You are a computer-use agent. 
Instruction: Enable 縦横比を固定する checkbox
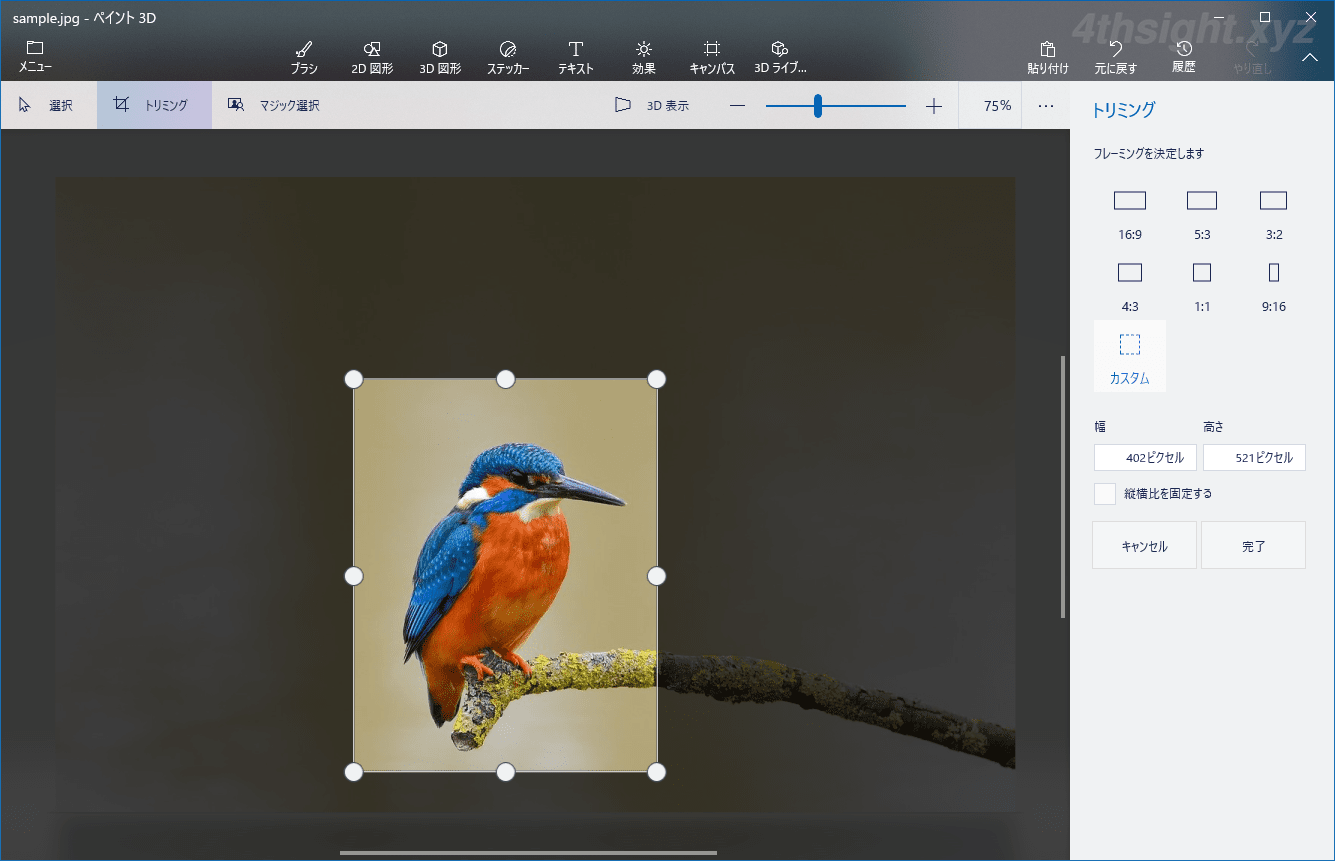pyautogui.click(x=1105, y=494)
